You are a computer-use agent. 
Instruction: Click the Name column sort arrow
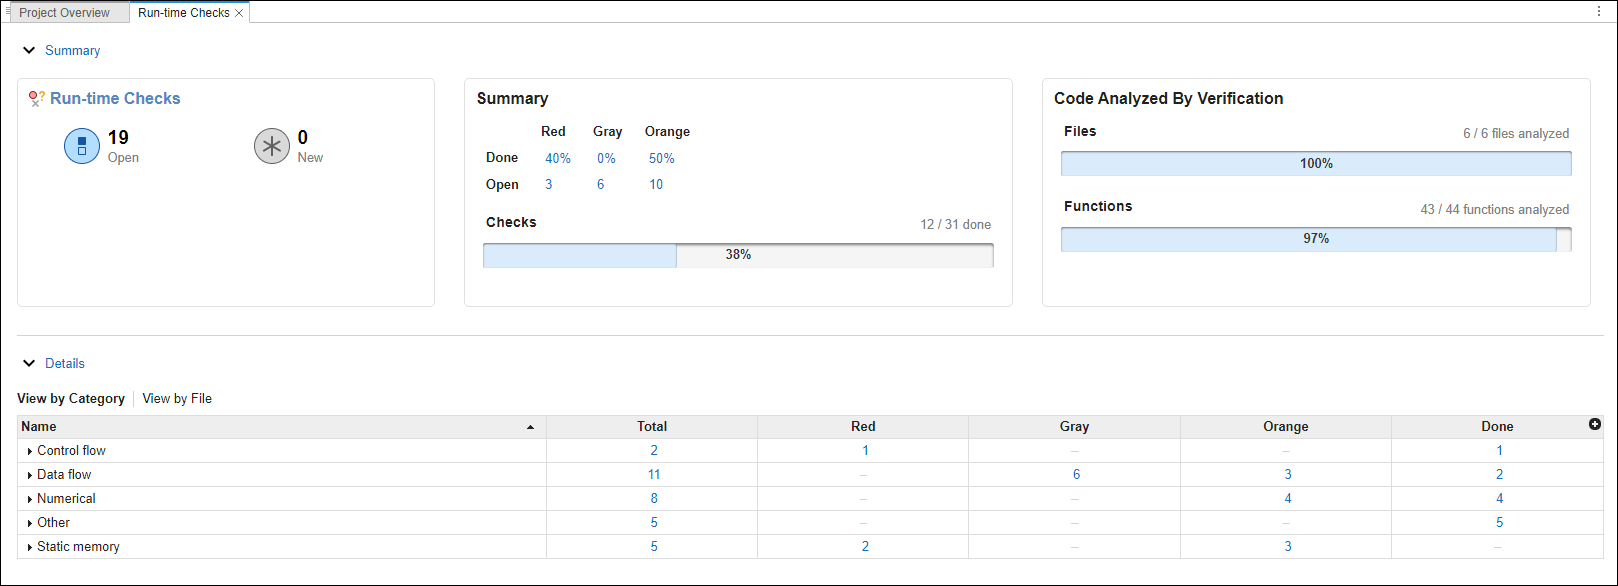click(x=530, y=427)
